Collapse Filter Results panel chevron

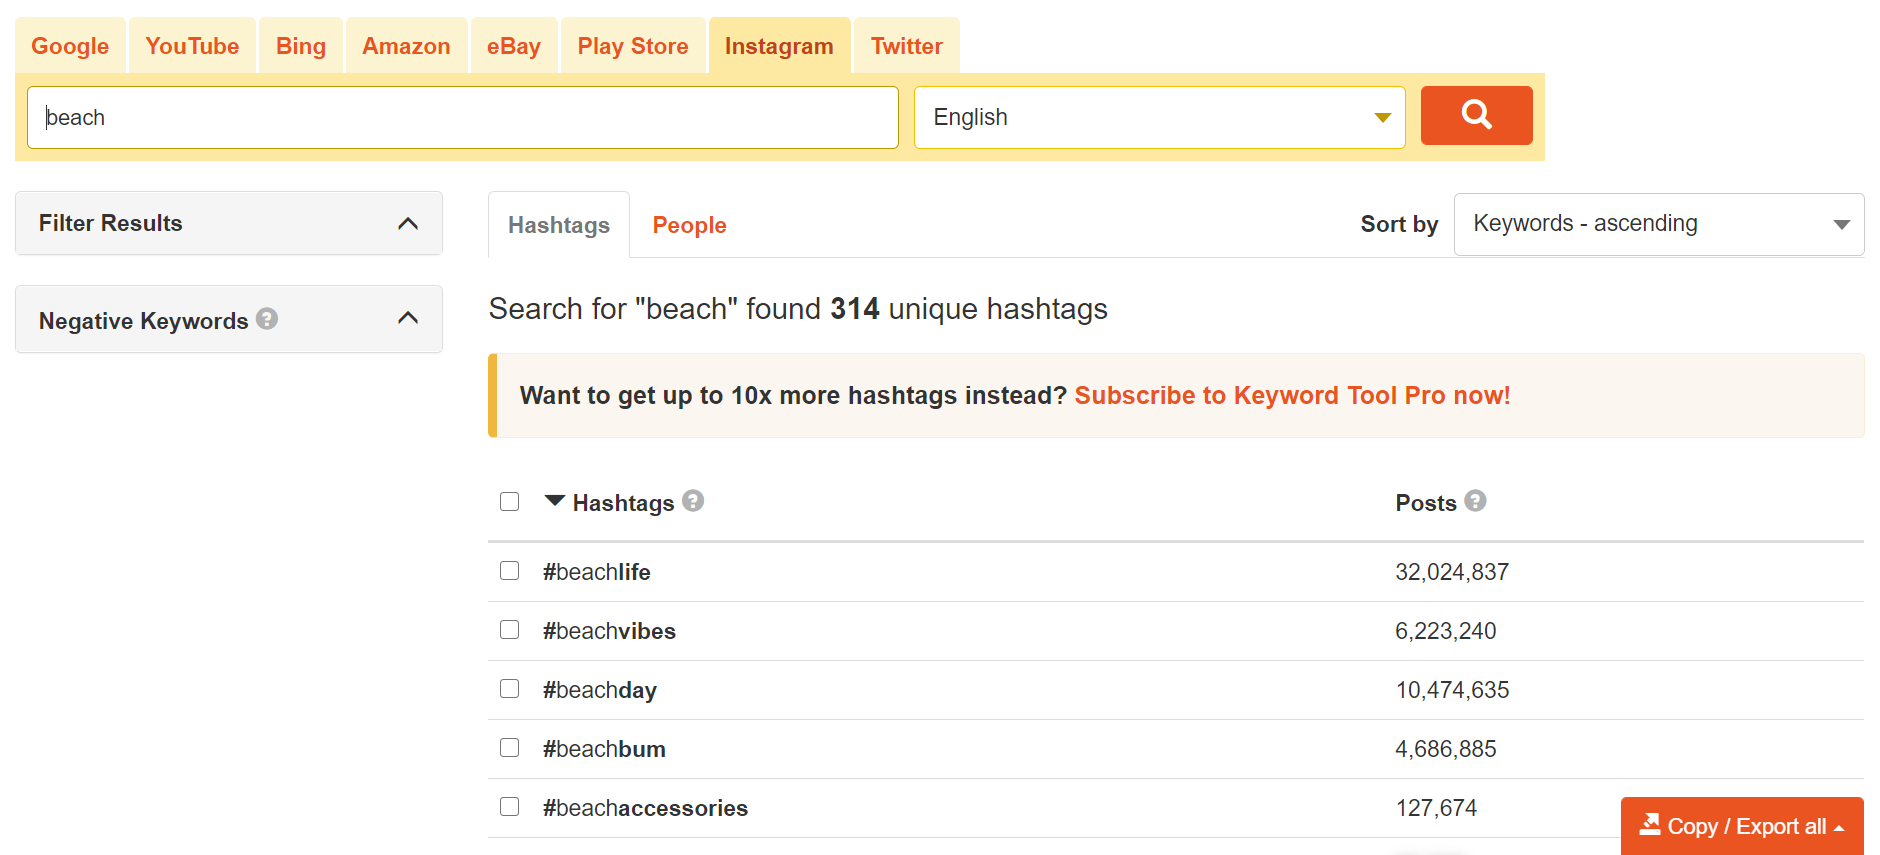[408, 223]
